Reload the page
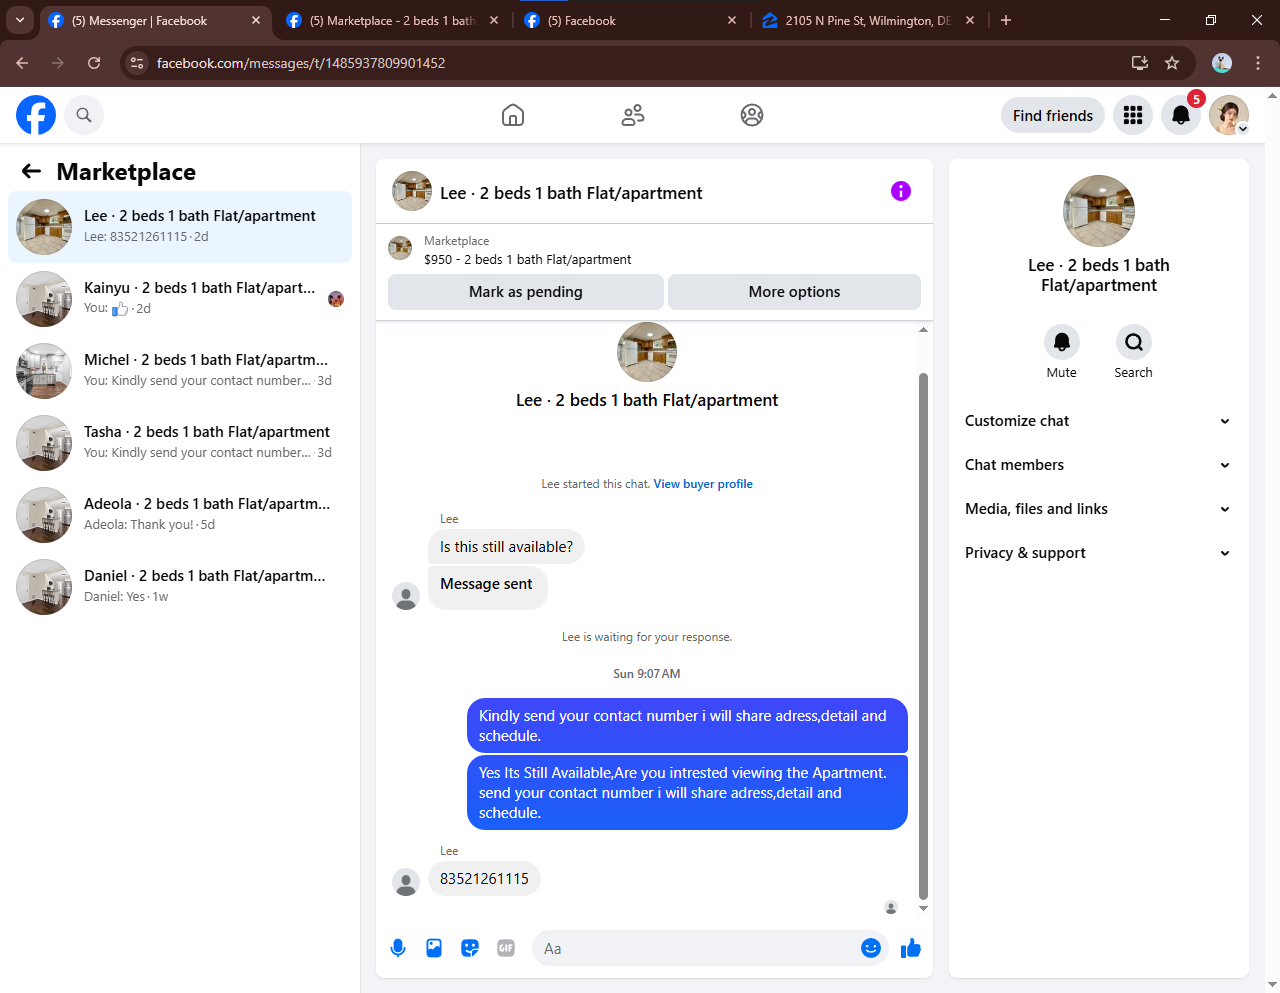 pos(94,63)
